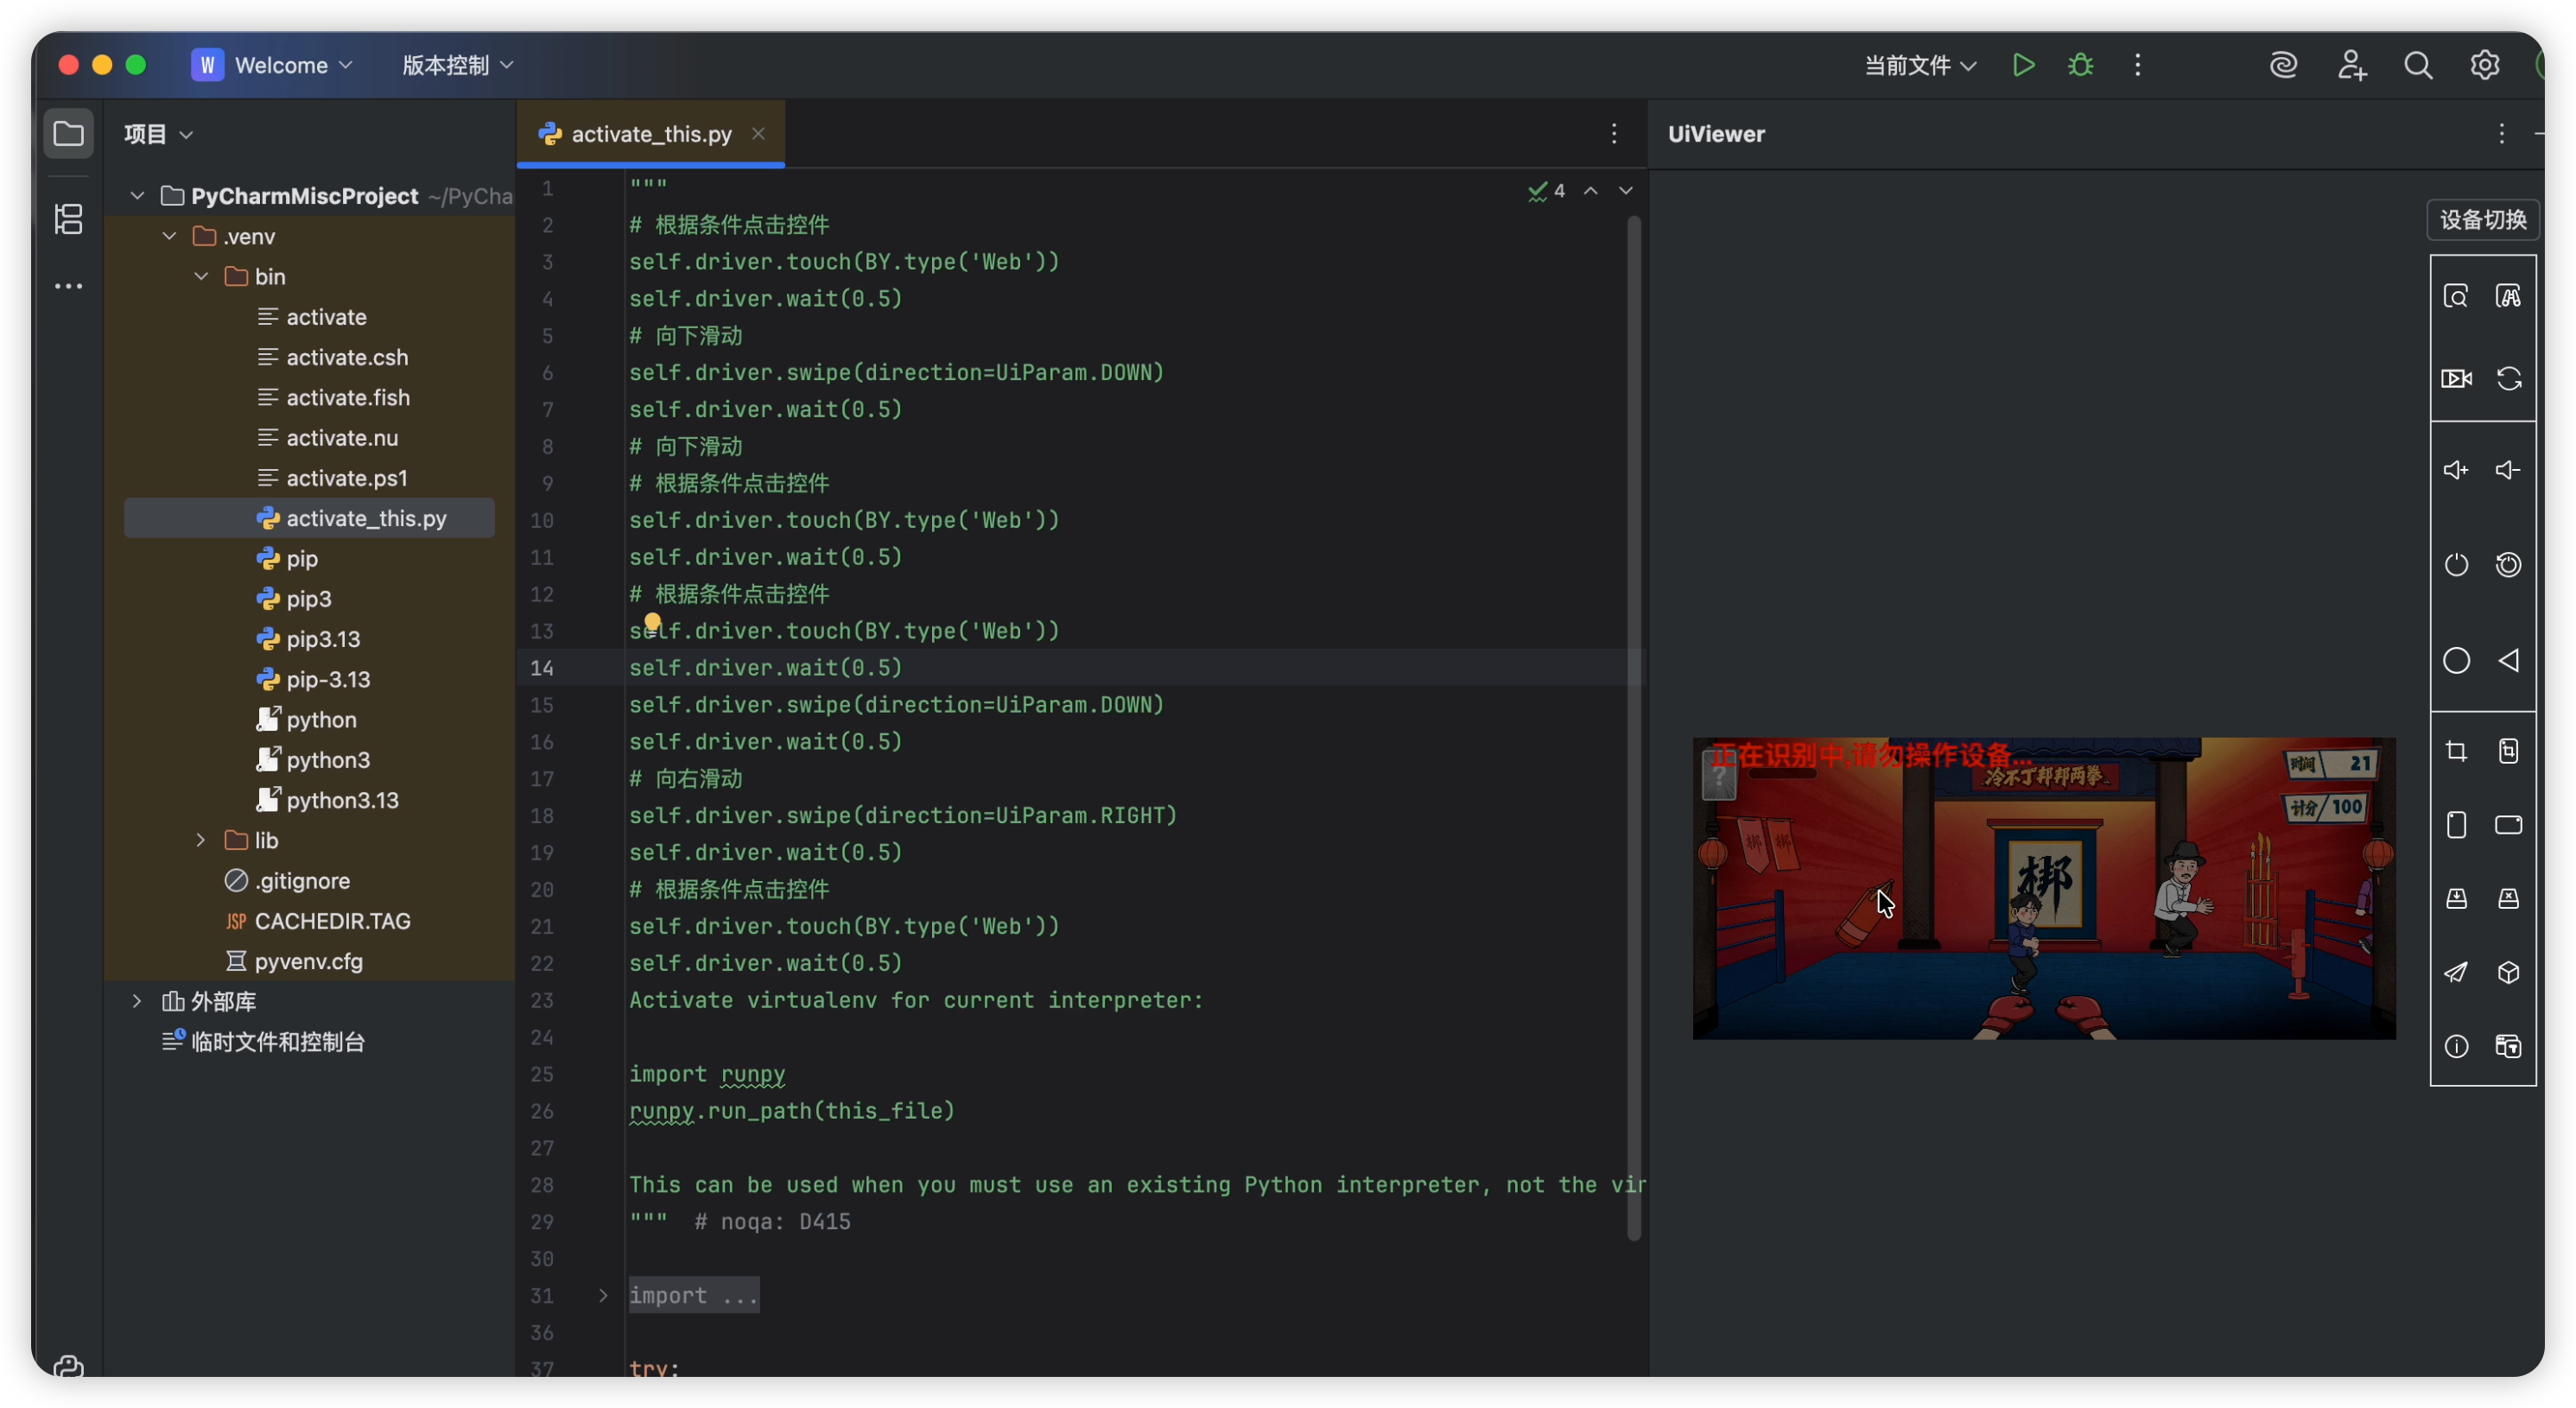Collapse the .venv folder
This screenshot has width=2576, height=1408.
point(169,237)
